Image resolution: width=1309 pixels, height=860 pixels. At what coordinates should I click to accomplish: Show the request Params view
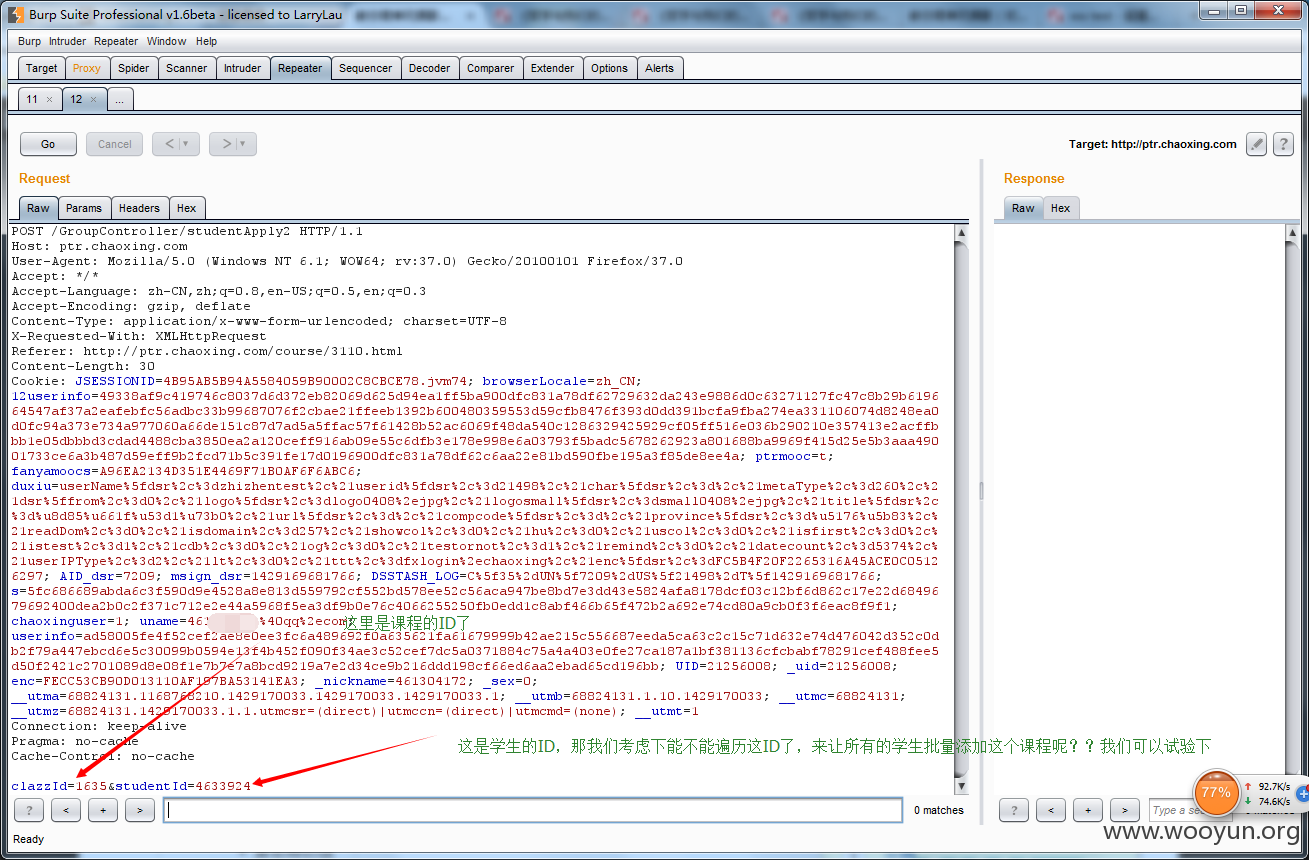(84, 208)
